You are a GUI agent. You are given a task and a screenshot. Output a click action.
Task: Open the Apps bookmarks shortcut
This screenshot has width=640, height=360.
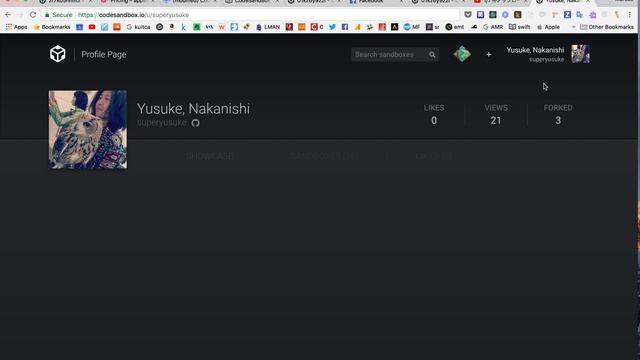(x=16, y=27)
